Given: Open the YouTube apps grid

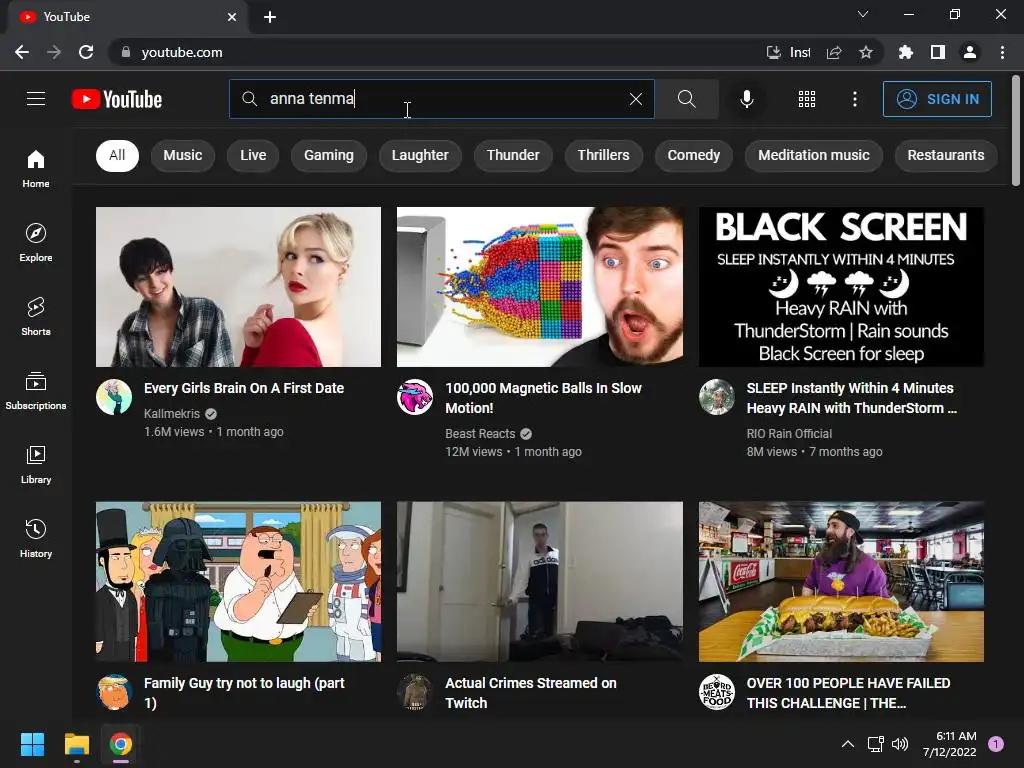Looking at the screenshot, I should tap(807, 99).
